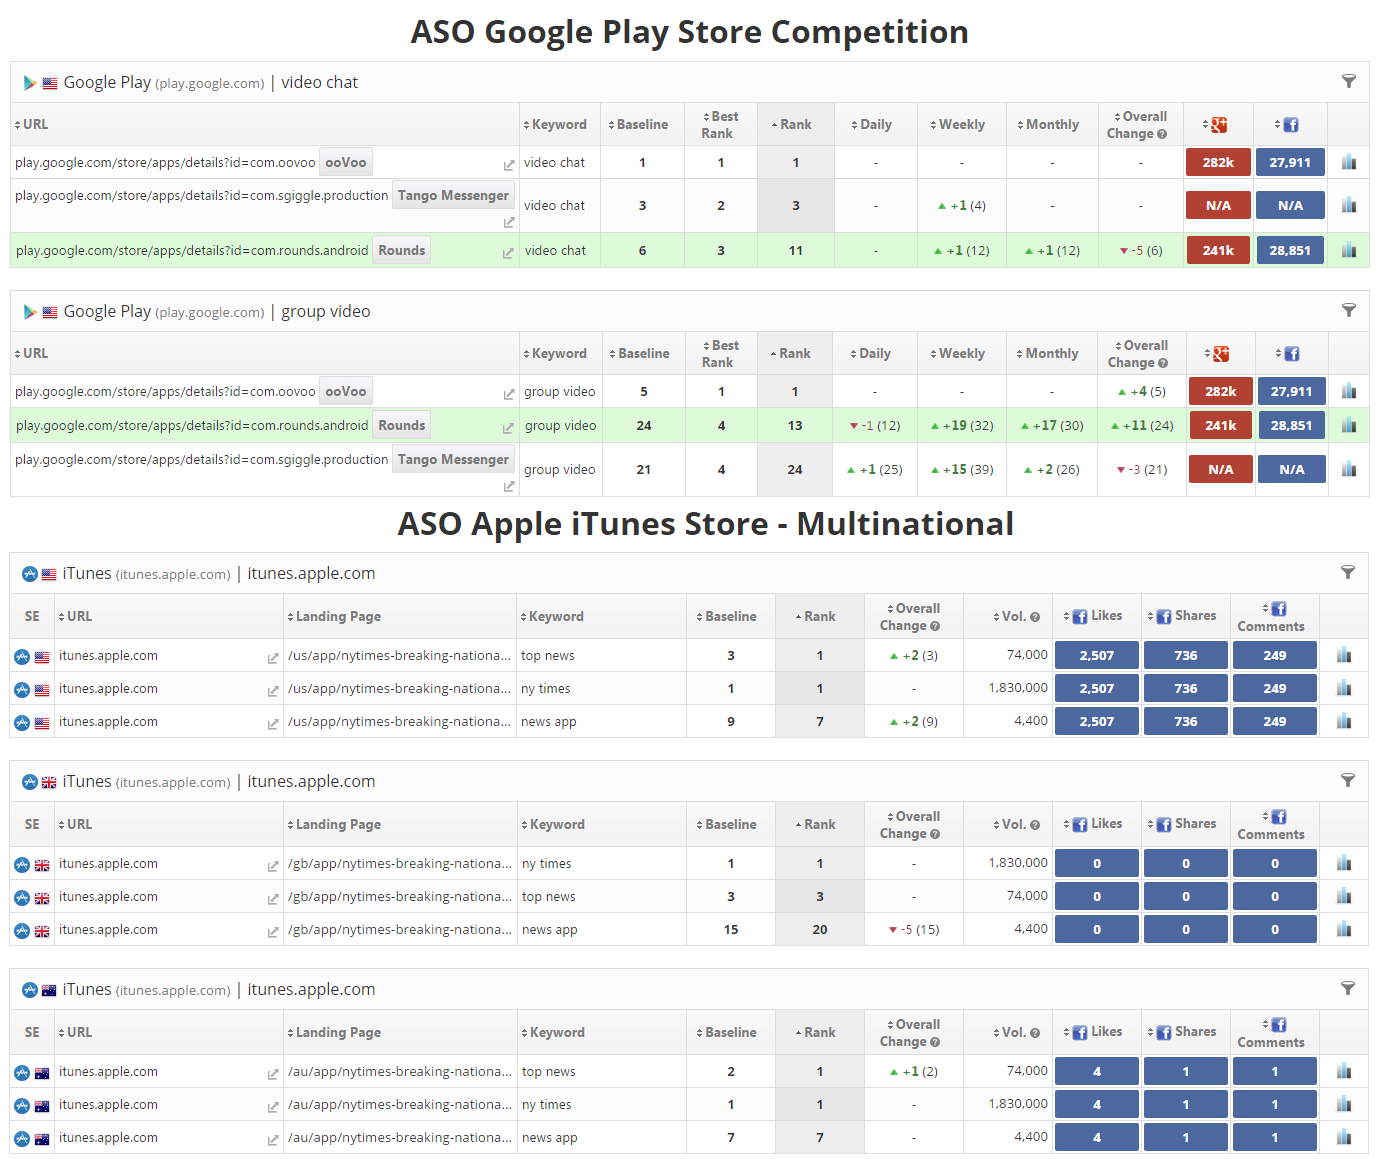Click the 282k Google+ count in ooVoo's video chat row
This screenshot has width=1380, height=1159.
click(x=1218, y=162)
